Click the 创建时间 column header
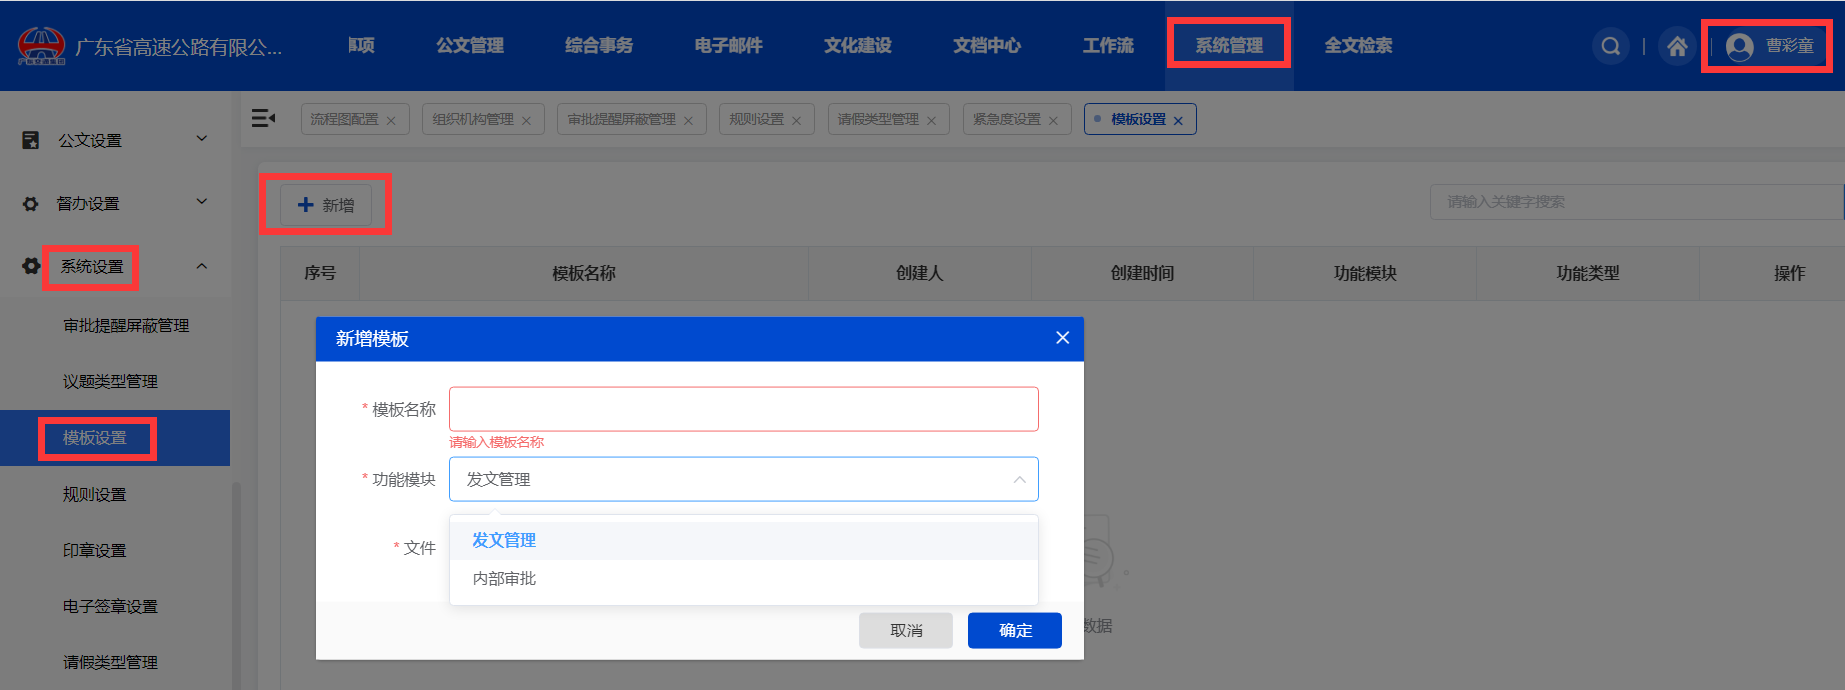 tap(1142, 273)
